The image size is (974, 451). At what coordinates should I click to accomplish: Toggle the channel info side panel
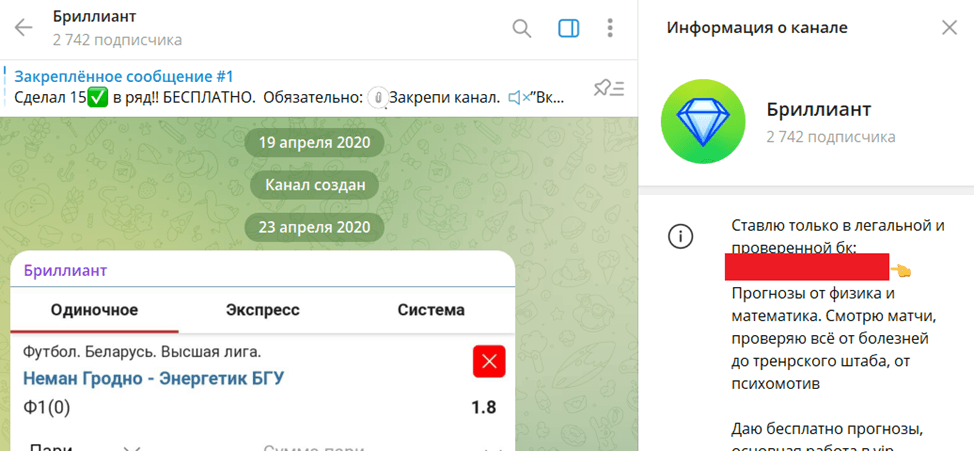click(x=568, y=28)
